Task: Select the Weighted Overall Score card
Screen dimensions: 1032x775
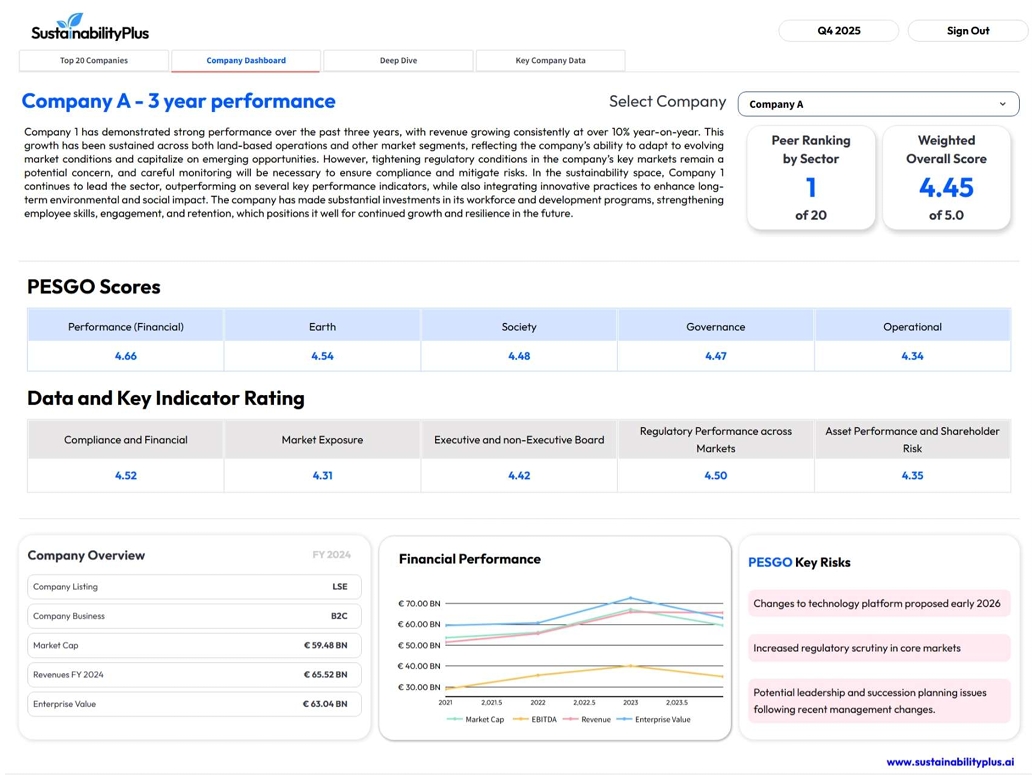Action: [x=946, y=177]
